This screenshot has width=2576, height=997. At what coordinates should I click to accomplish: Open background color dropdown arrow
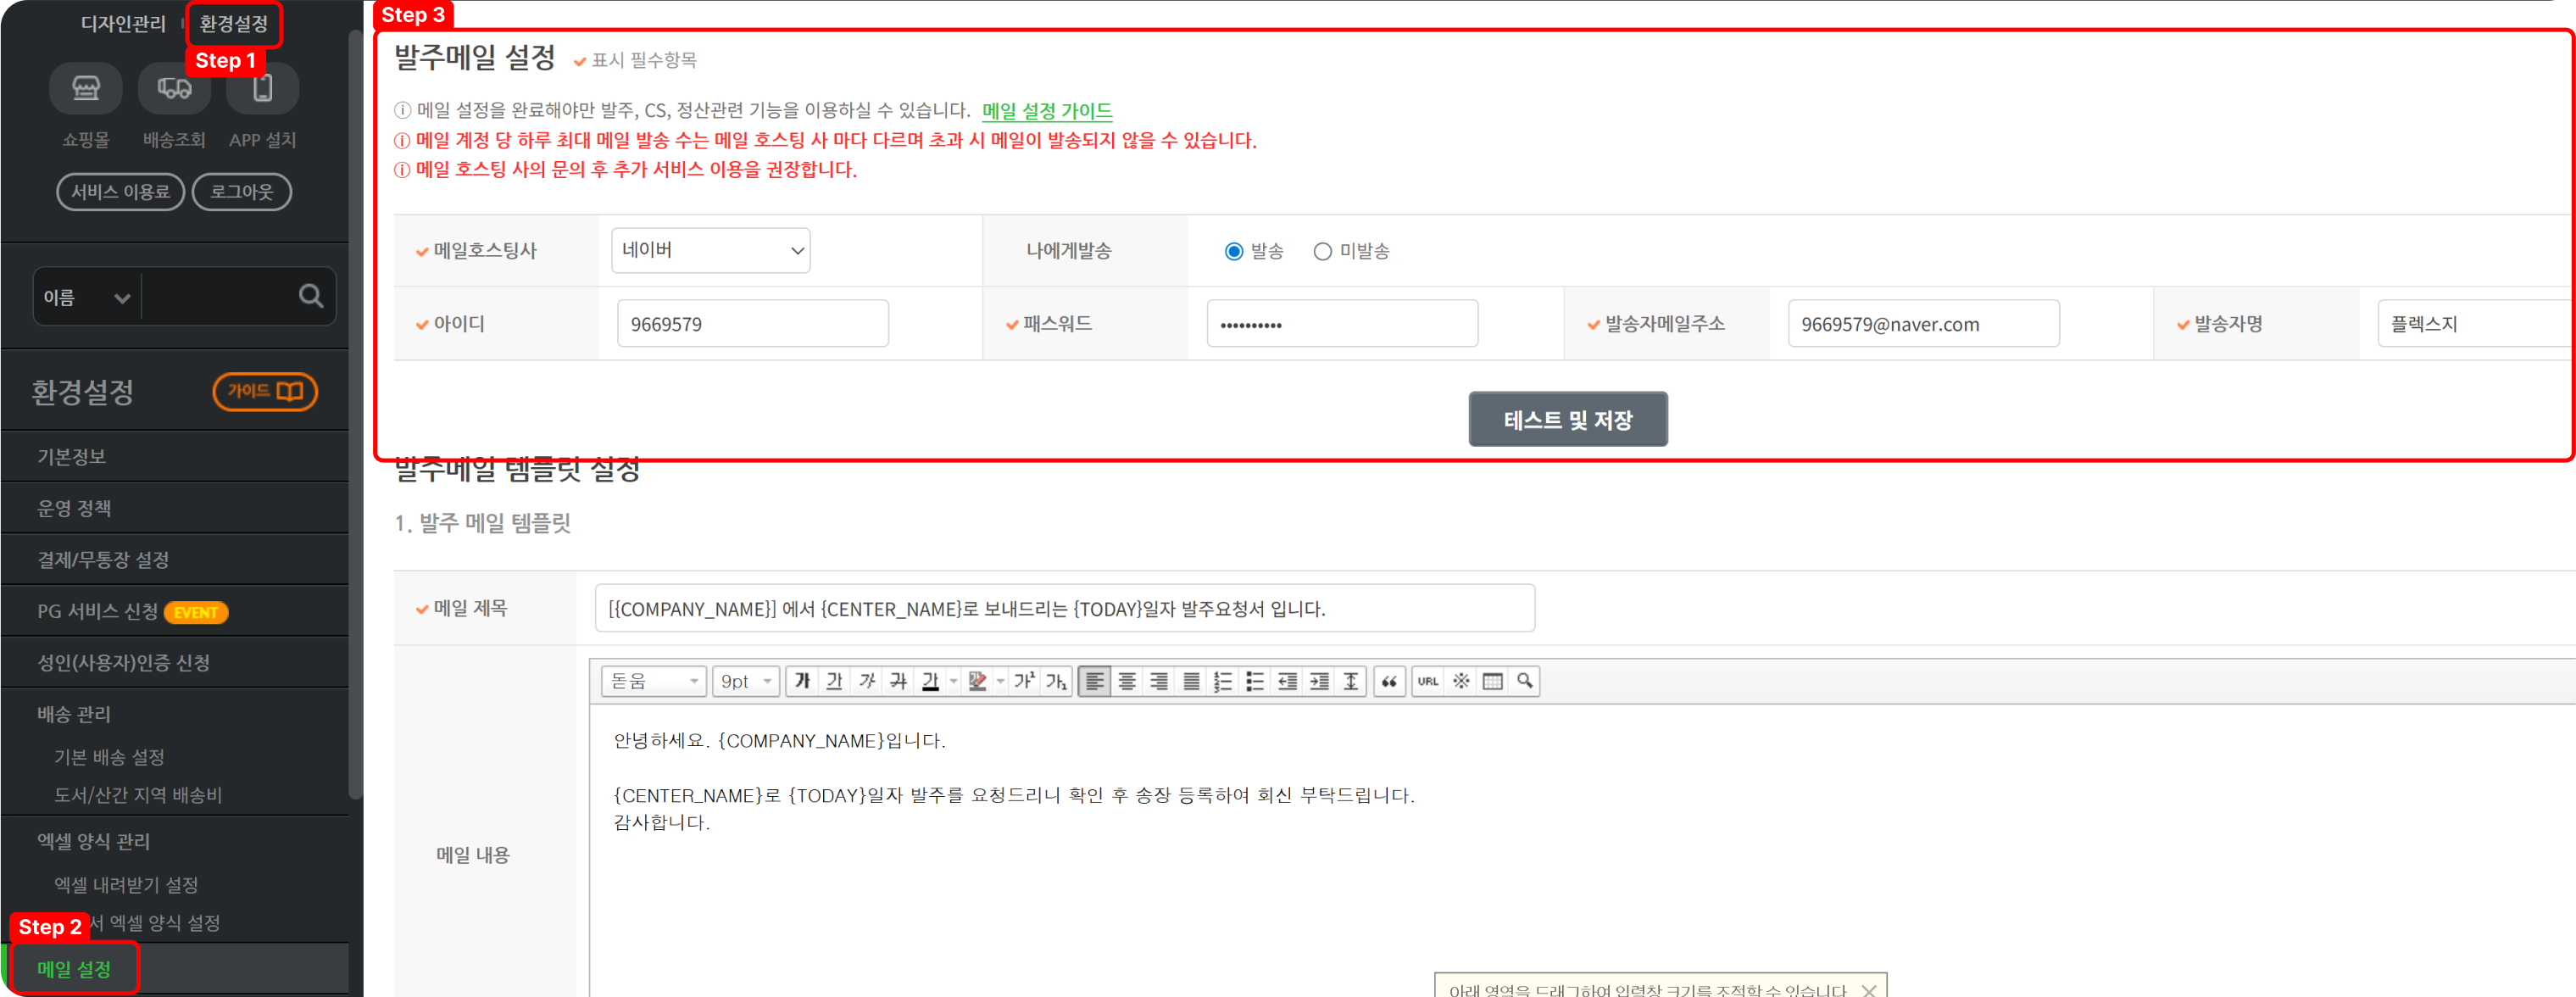point(1000,681)
